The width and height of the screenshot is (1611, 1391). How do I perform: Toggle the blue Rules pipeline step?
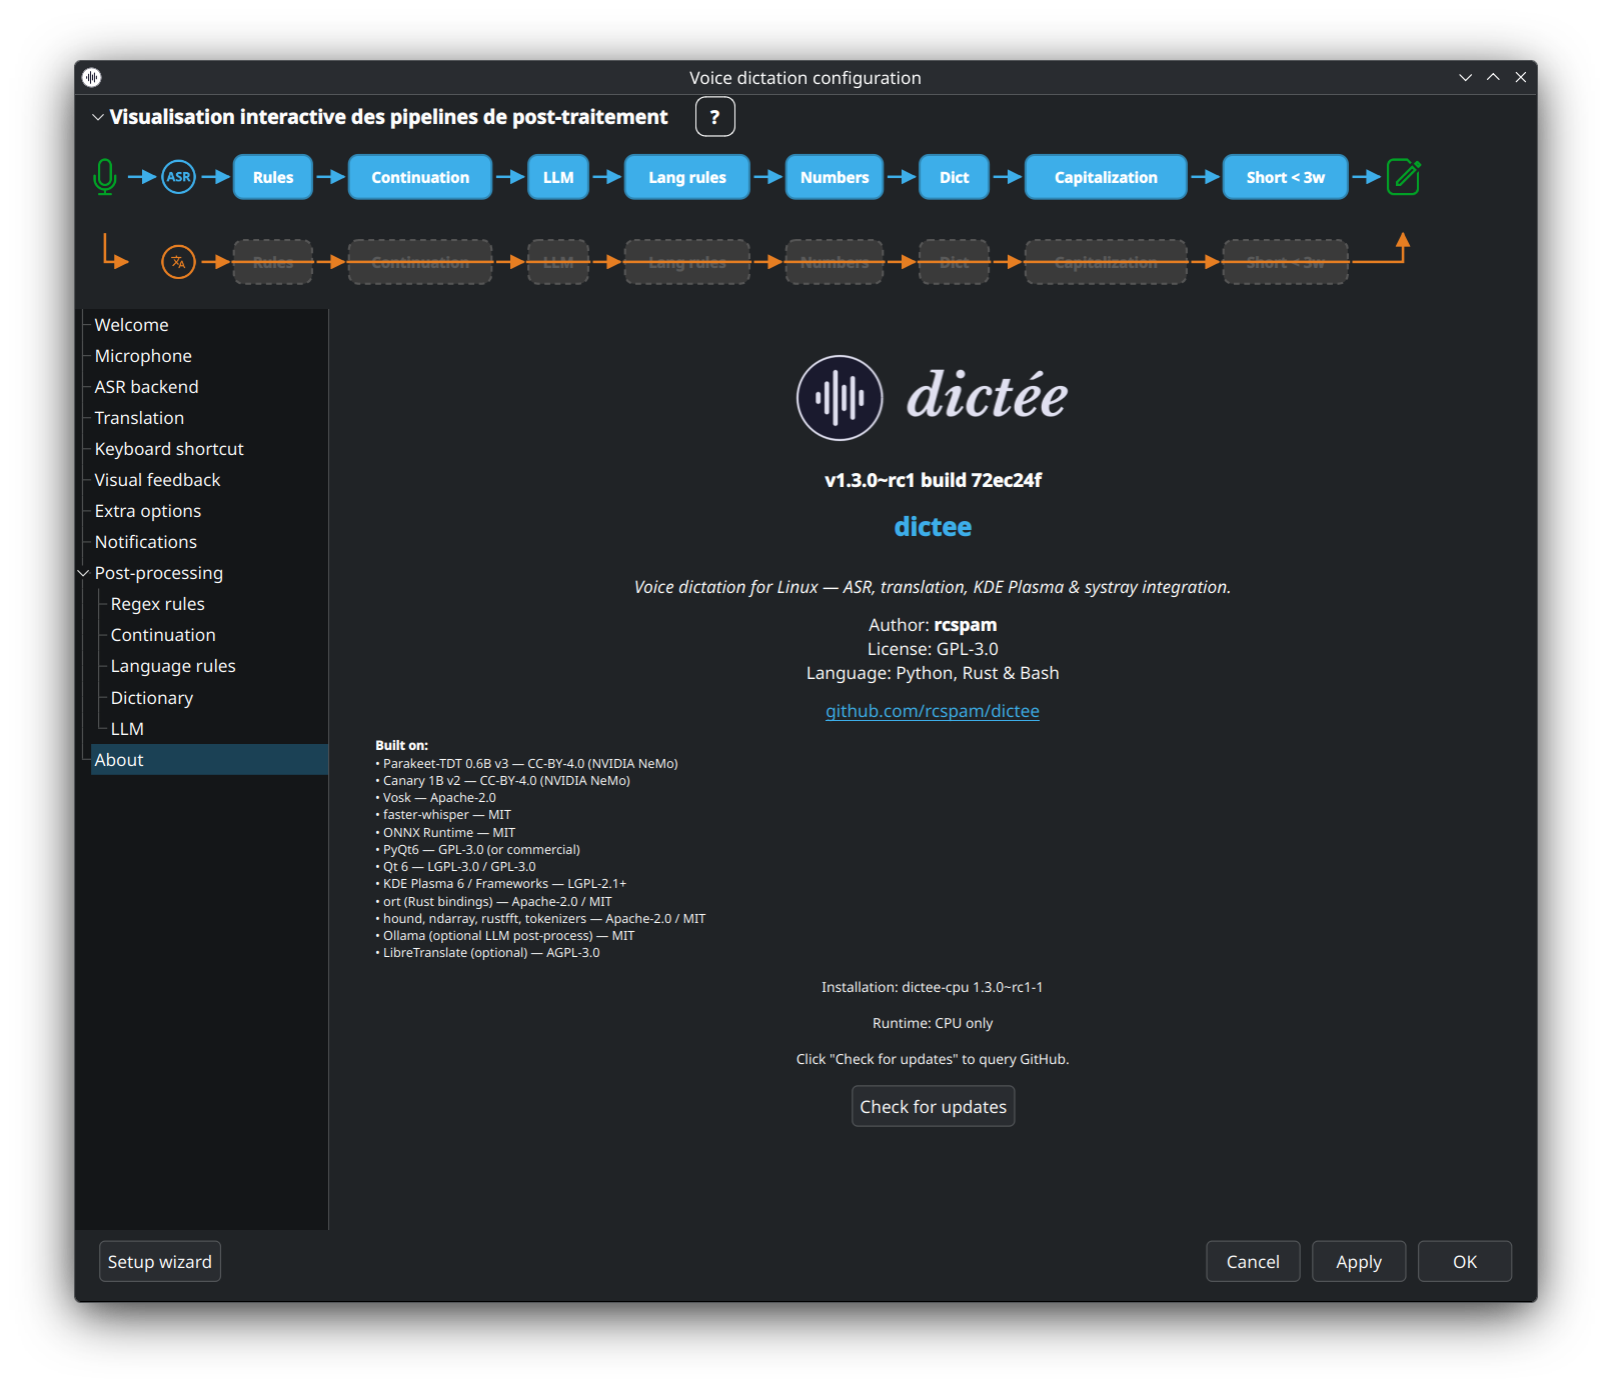(x=273, y=177)
